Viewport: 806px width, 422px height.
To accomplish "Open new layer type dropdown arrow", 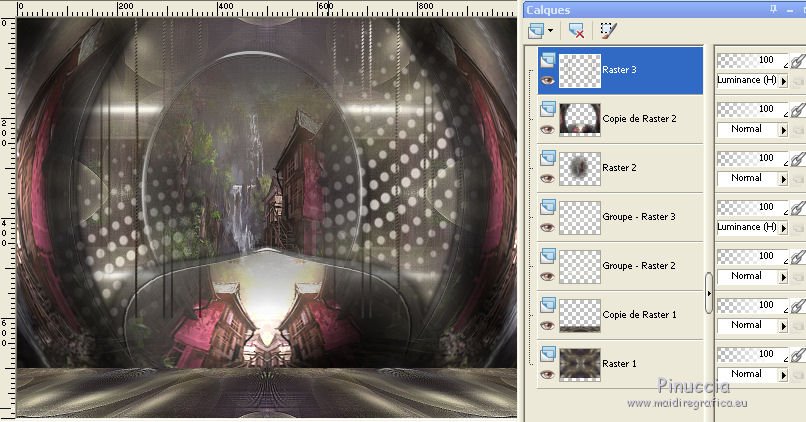I will click(551, 31).
